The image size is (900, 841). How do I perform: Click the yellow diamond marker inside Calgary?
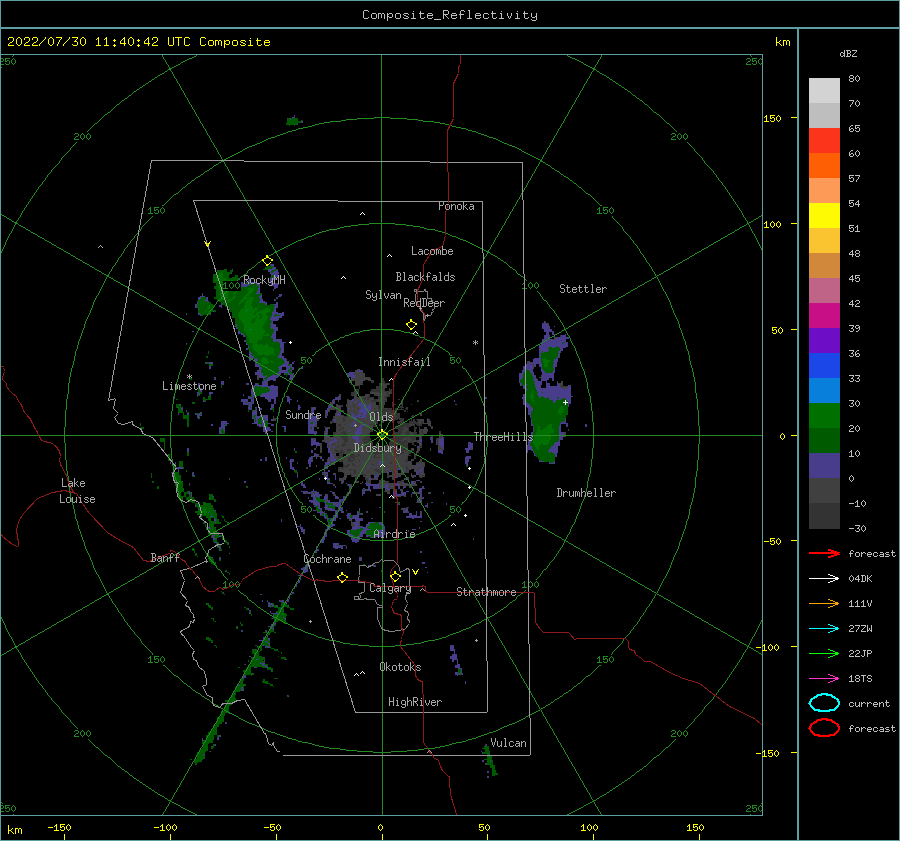pyautogui.click(x=395, y=576)
